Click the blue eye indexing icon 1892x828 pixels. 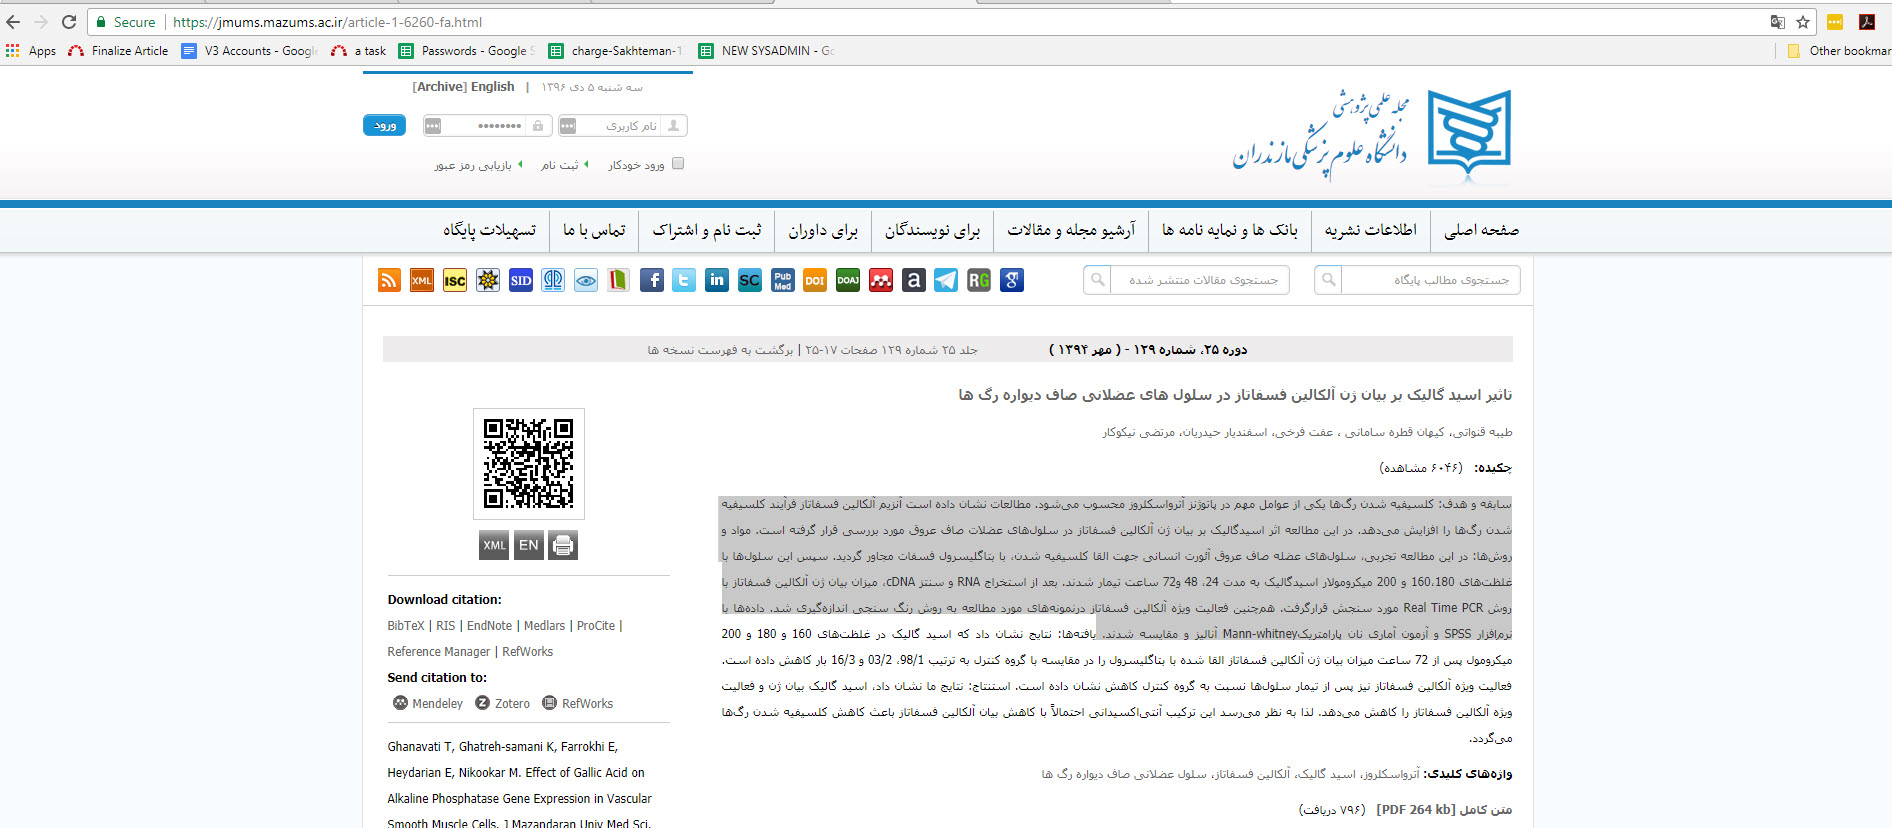point(586,281)
